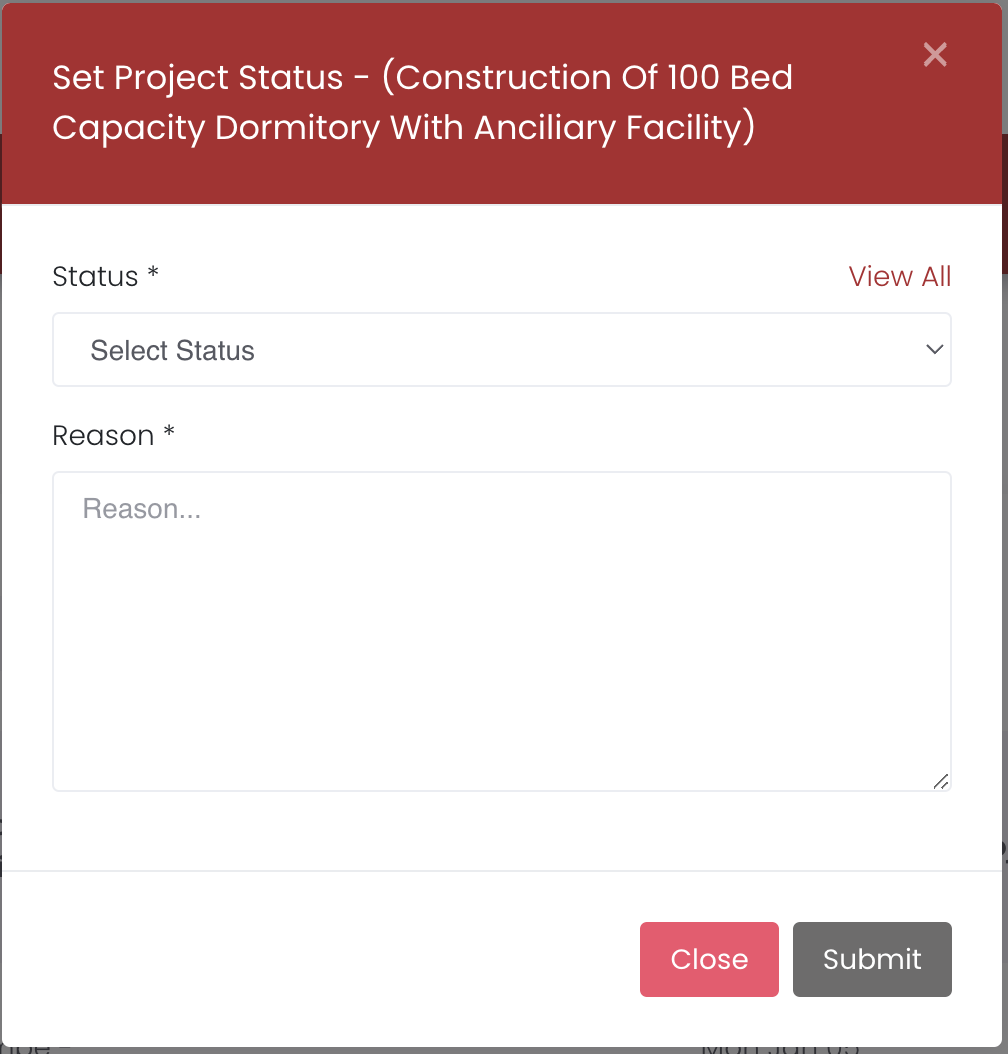The image size is (1008, 1054).
Task: Submit the project status form
Action: pos(872,959)
